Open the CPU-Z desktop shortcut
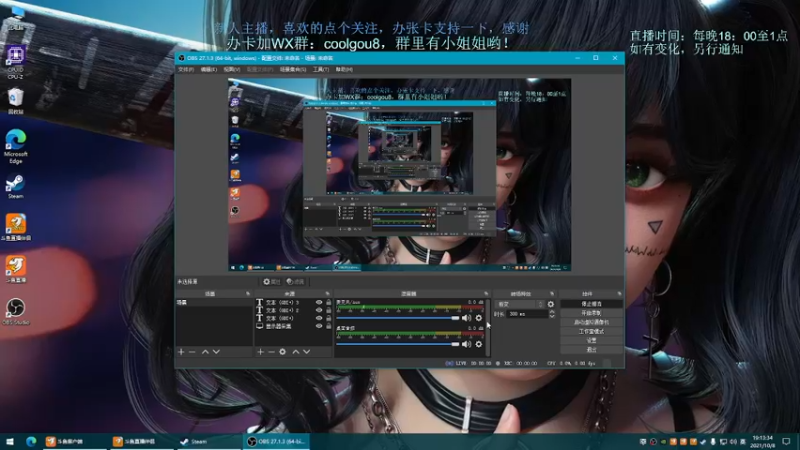Viewport: 800px width, 450px height. click(15, 62)
